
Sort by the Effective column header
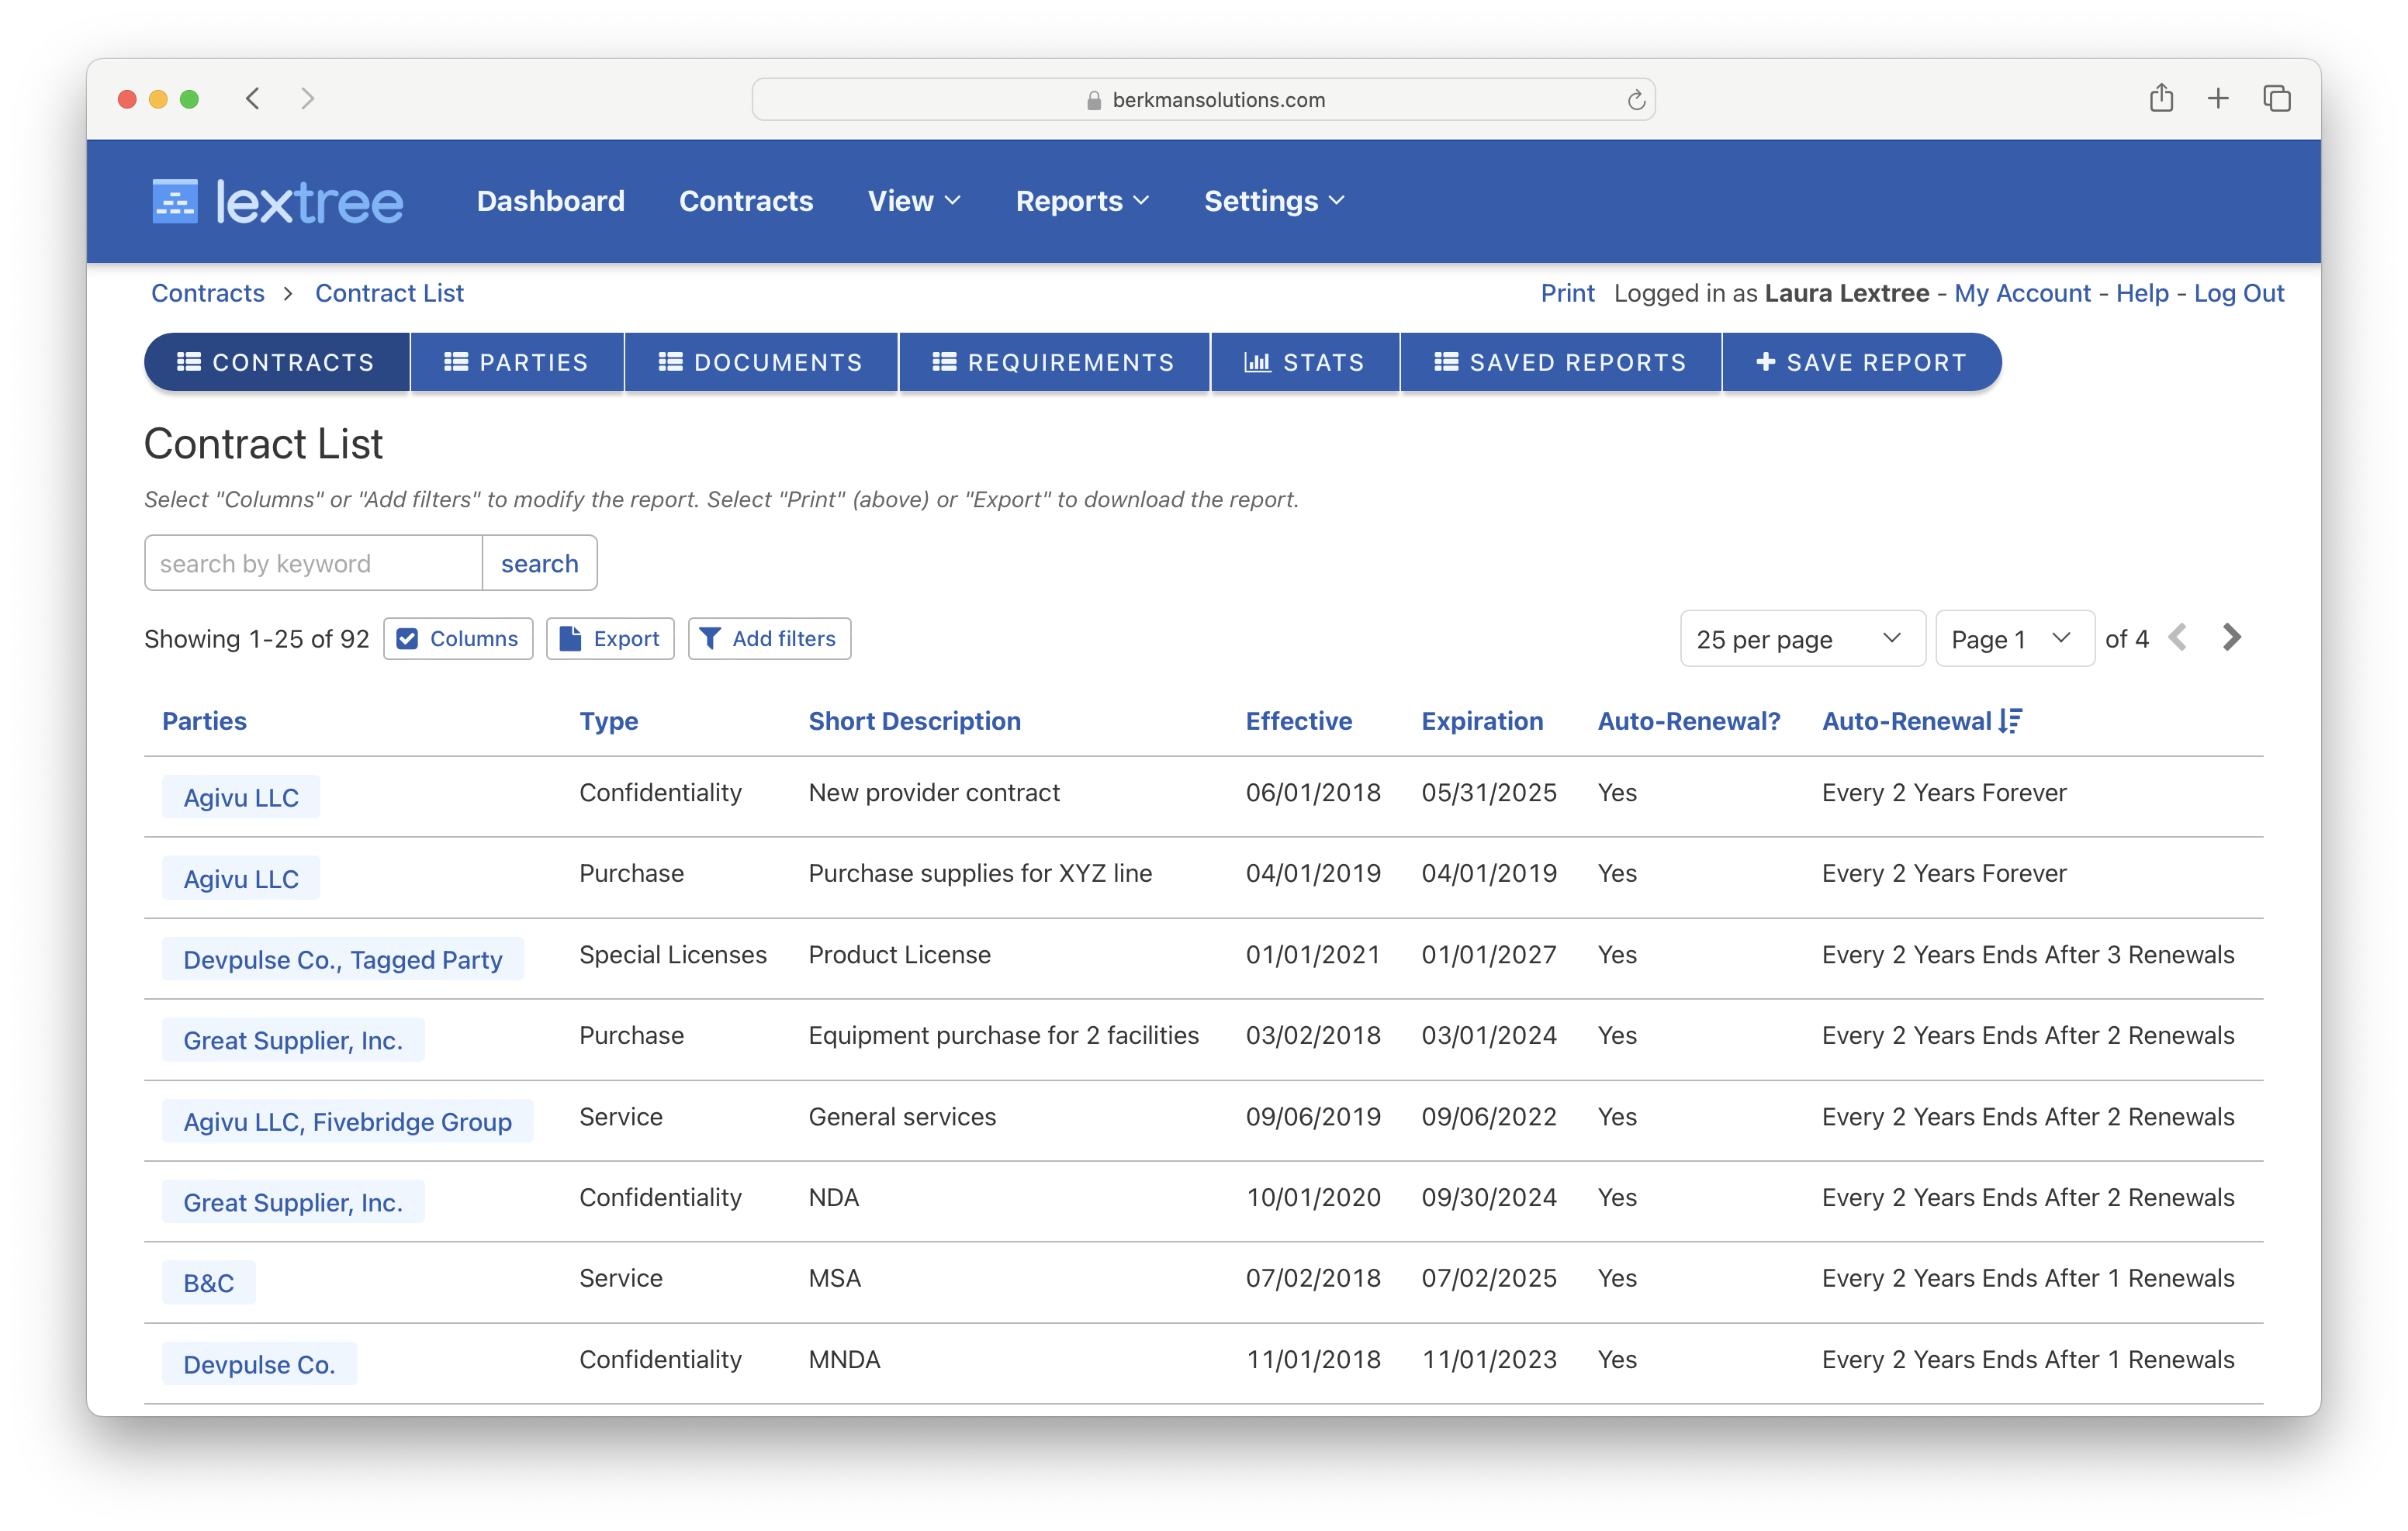(x=1298, y=721)
